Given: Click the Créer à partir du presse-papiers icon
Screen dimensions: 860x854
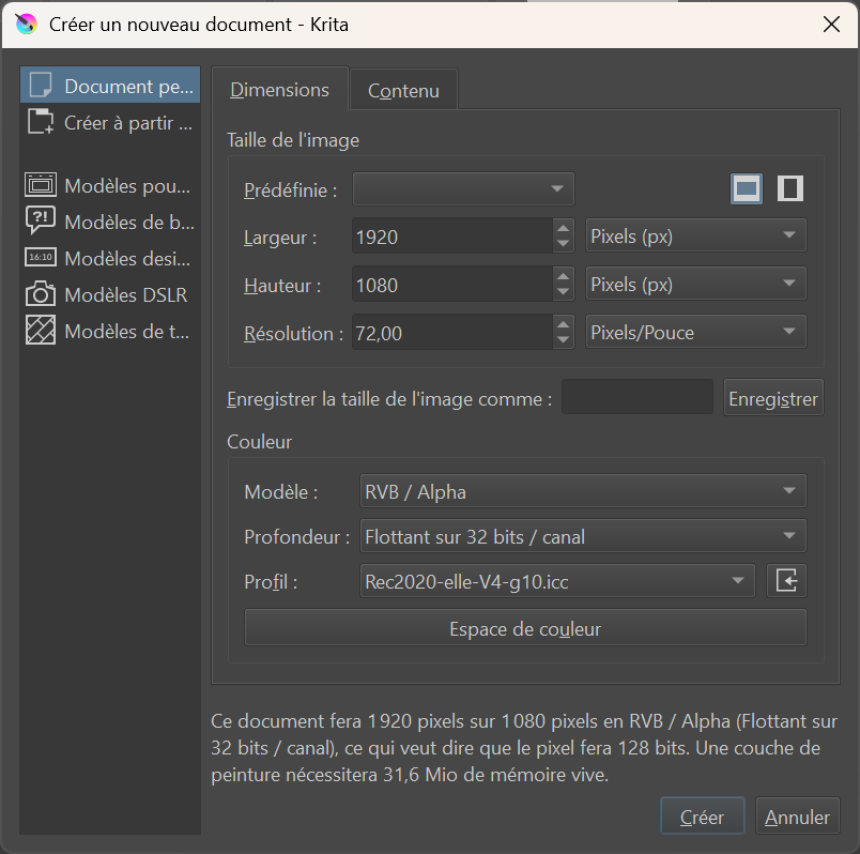Looking at the screenshot, I should pyautogui.click(x=40, y=123).
